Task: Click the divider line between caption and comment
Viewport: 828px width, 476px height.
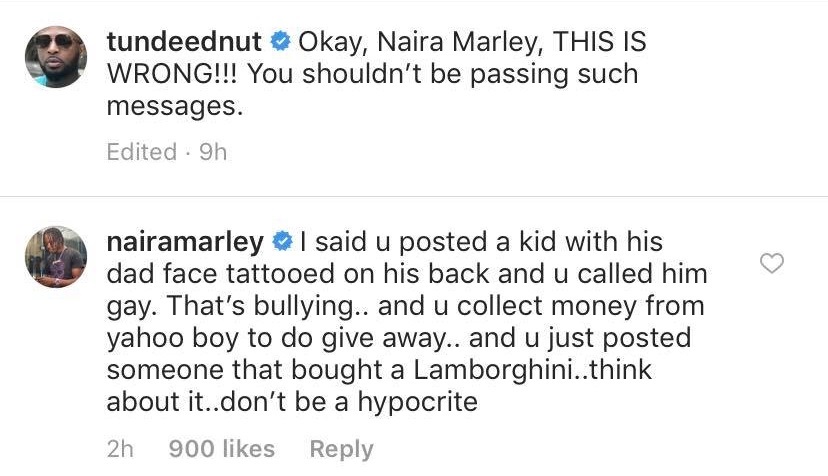Action: pos(414,197)
